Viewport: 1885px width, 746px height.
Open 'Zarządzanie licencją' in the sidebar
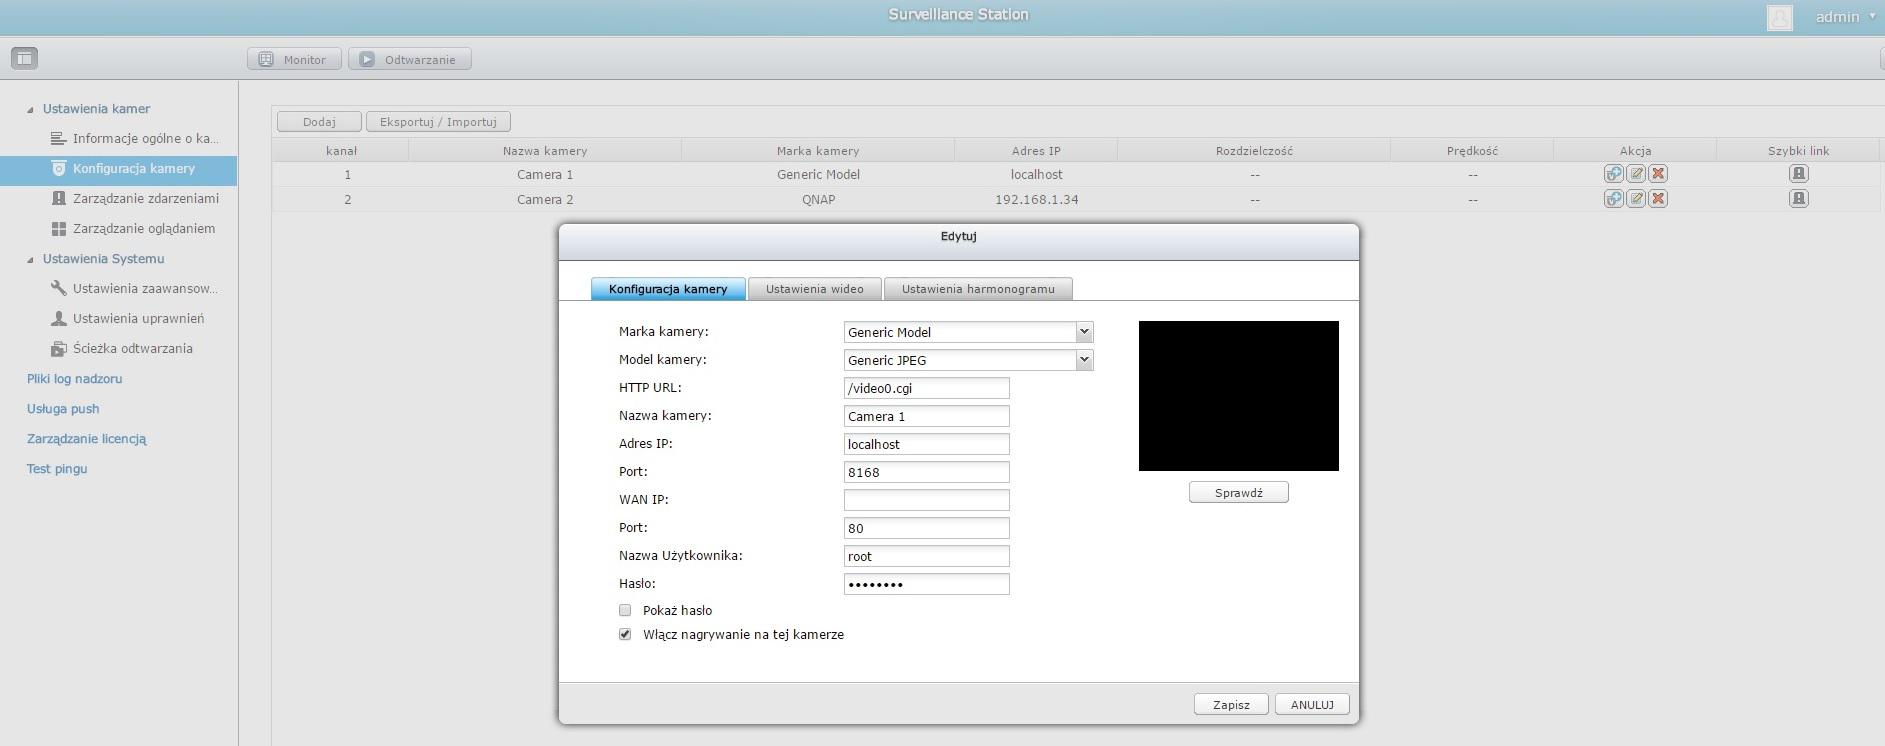point(87,439)
